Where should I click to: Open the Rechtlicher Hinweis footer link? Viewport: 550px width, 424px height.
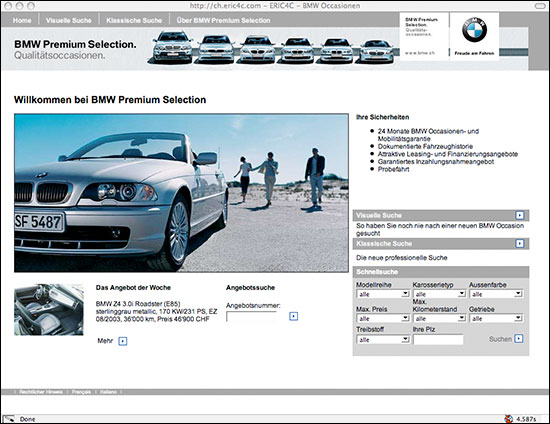pos(41,392)
